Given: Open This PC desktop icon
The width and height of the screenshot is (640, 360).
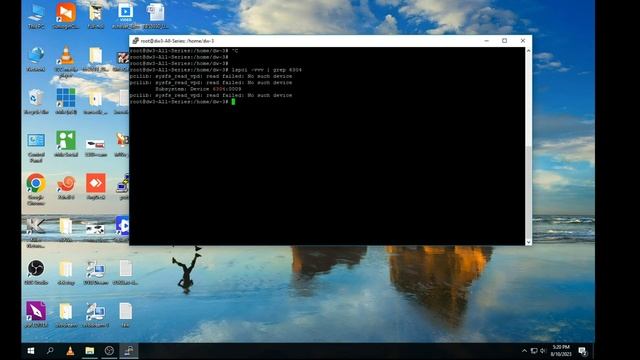Looking at the screenshot, I should pyautogui.click(x=36, y=14).
